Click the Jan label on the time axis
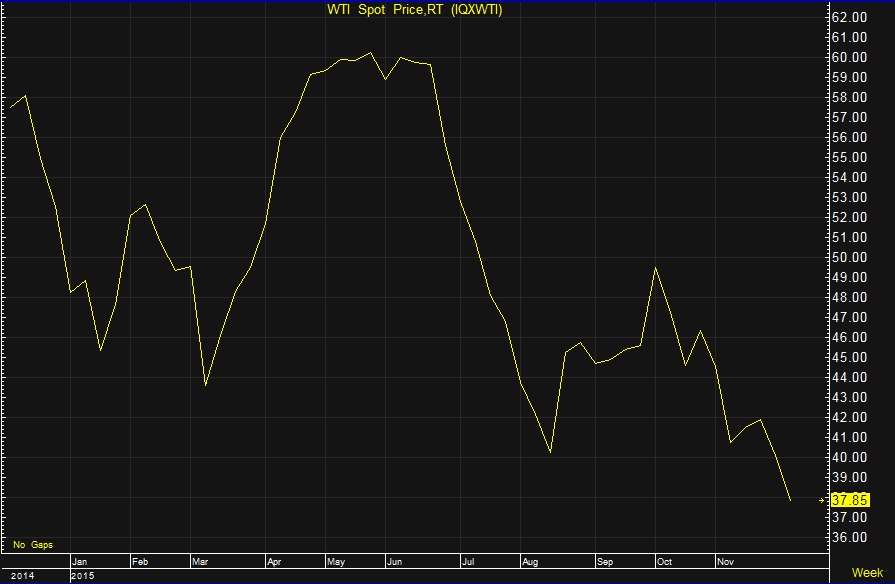 (x=79, y=562)
